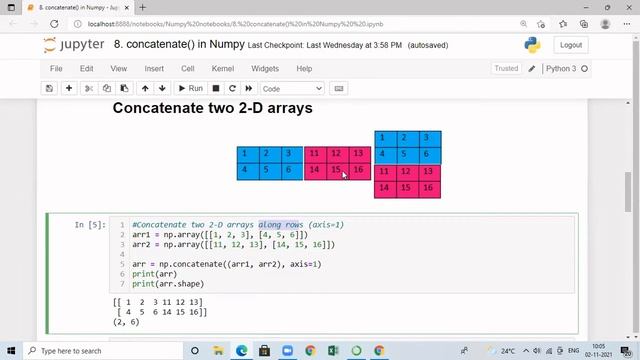The height and width of the screenshot is (360, 640).
Task: Open Microsoft Edge from the taskbar
Action: 242,351
